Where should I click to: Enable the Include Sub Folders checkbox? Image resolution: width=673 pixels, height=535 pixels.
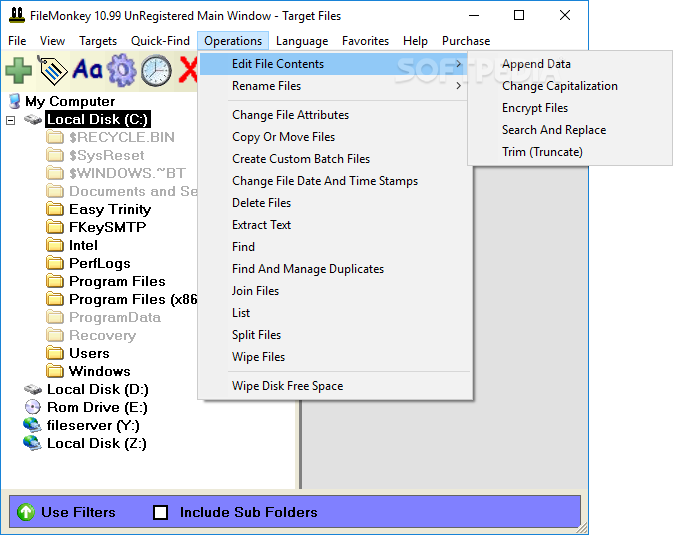click(x=161, y=512)
